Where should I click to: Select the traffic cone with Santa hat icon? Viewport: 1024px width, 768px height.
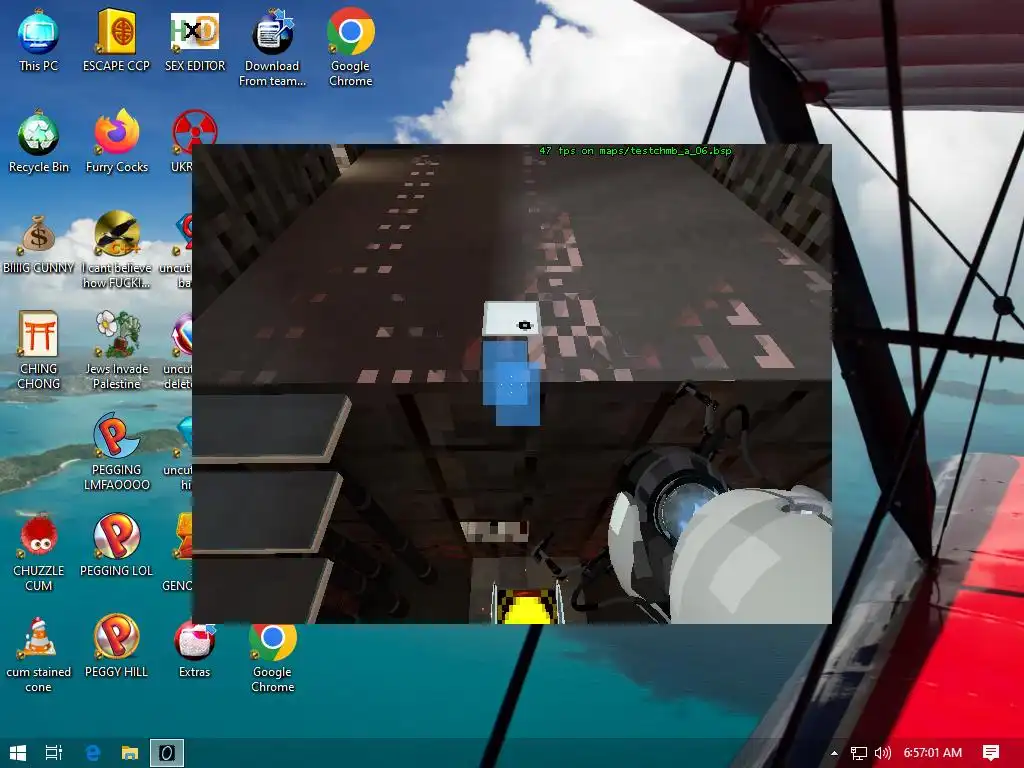pyautogui.click(x=39, y=654)
